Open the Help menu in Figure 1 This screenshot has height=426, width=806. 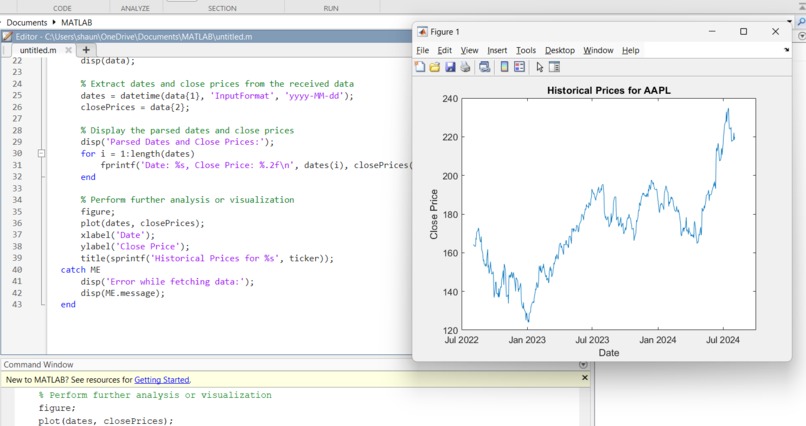coord(631,50)
